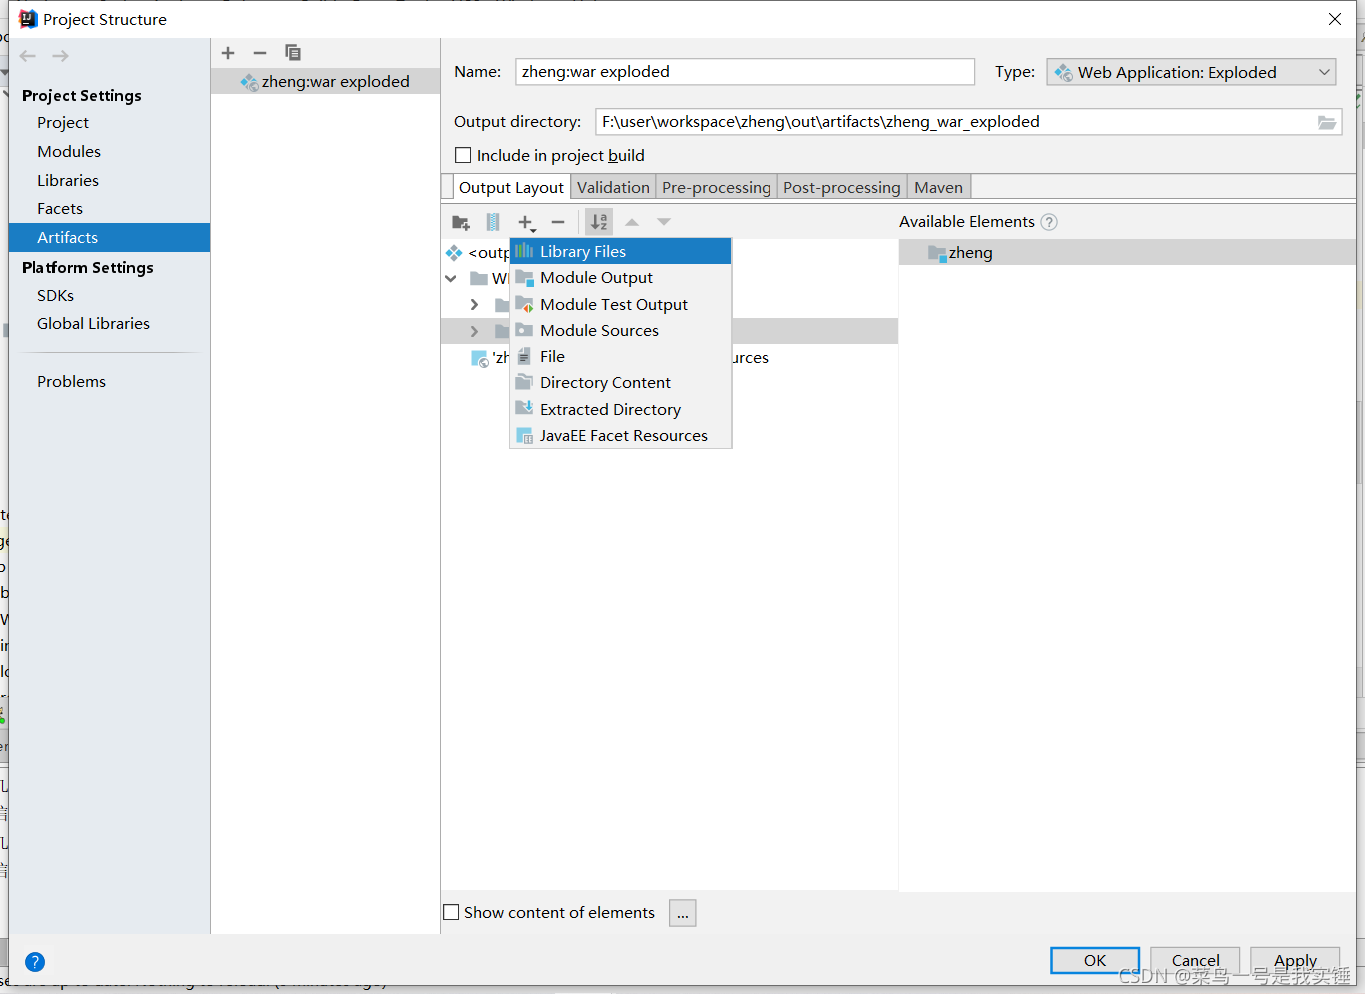
Task: Choose Directory Content menu entry
Action: coord(621,382)
